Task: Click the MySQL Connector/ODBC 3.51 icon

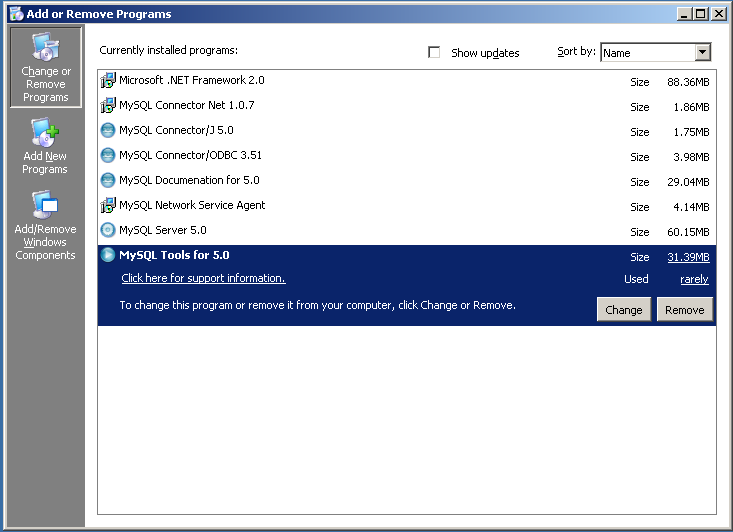Action: click(x=108, y=156)
